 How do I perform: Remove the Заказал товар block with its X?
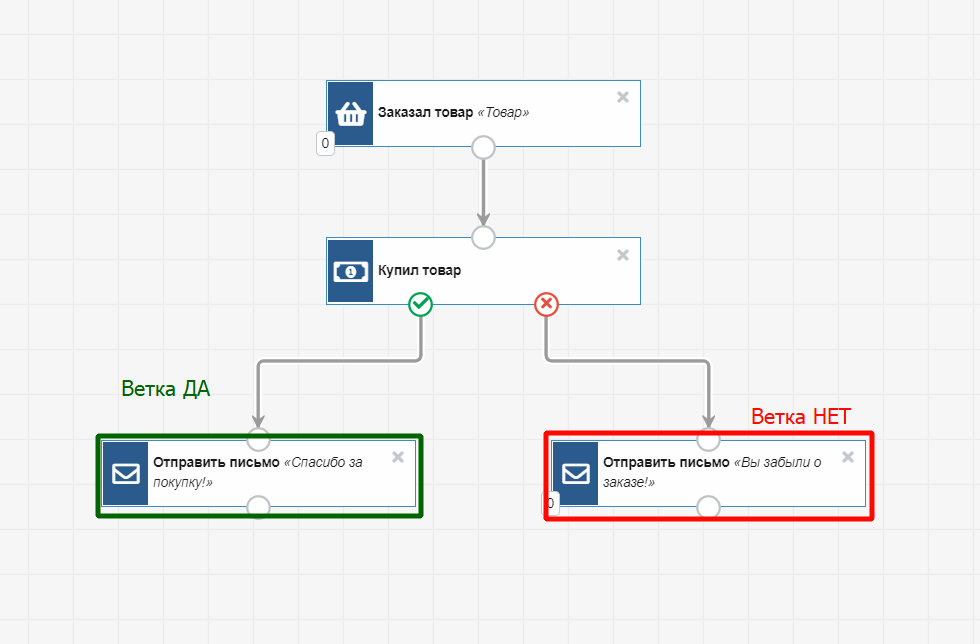pyautogui.click(x=623, y=97)
